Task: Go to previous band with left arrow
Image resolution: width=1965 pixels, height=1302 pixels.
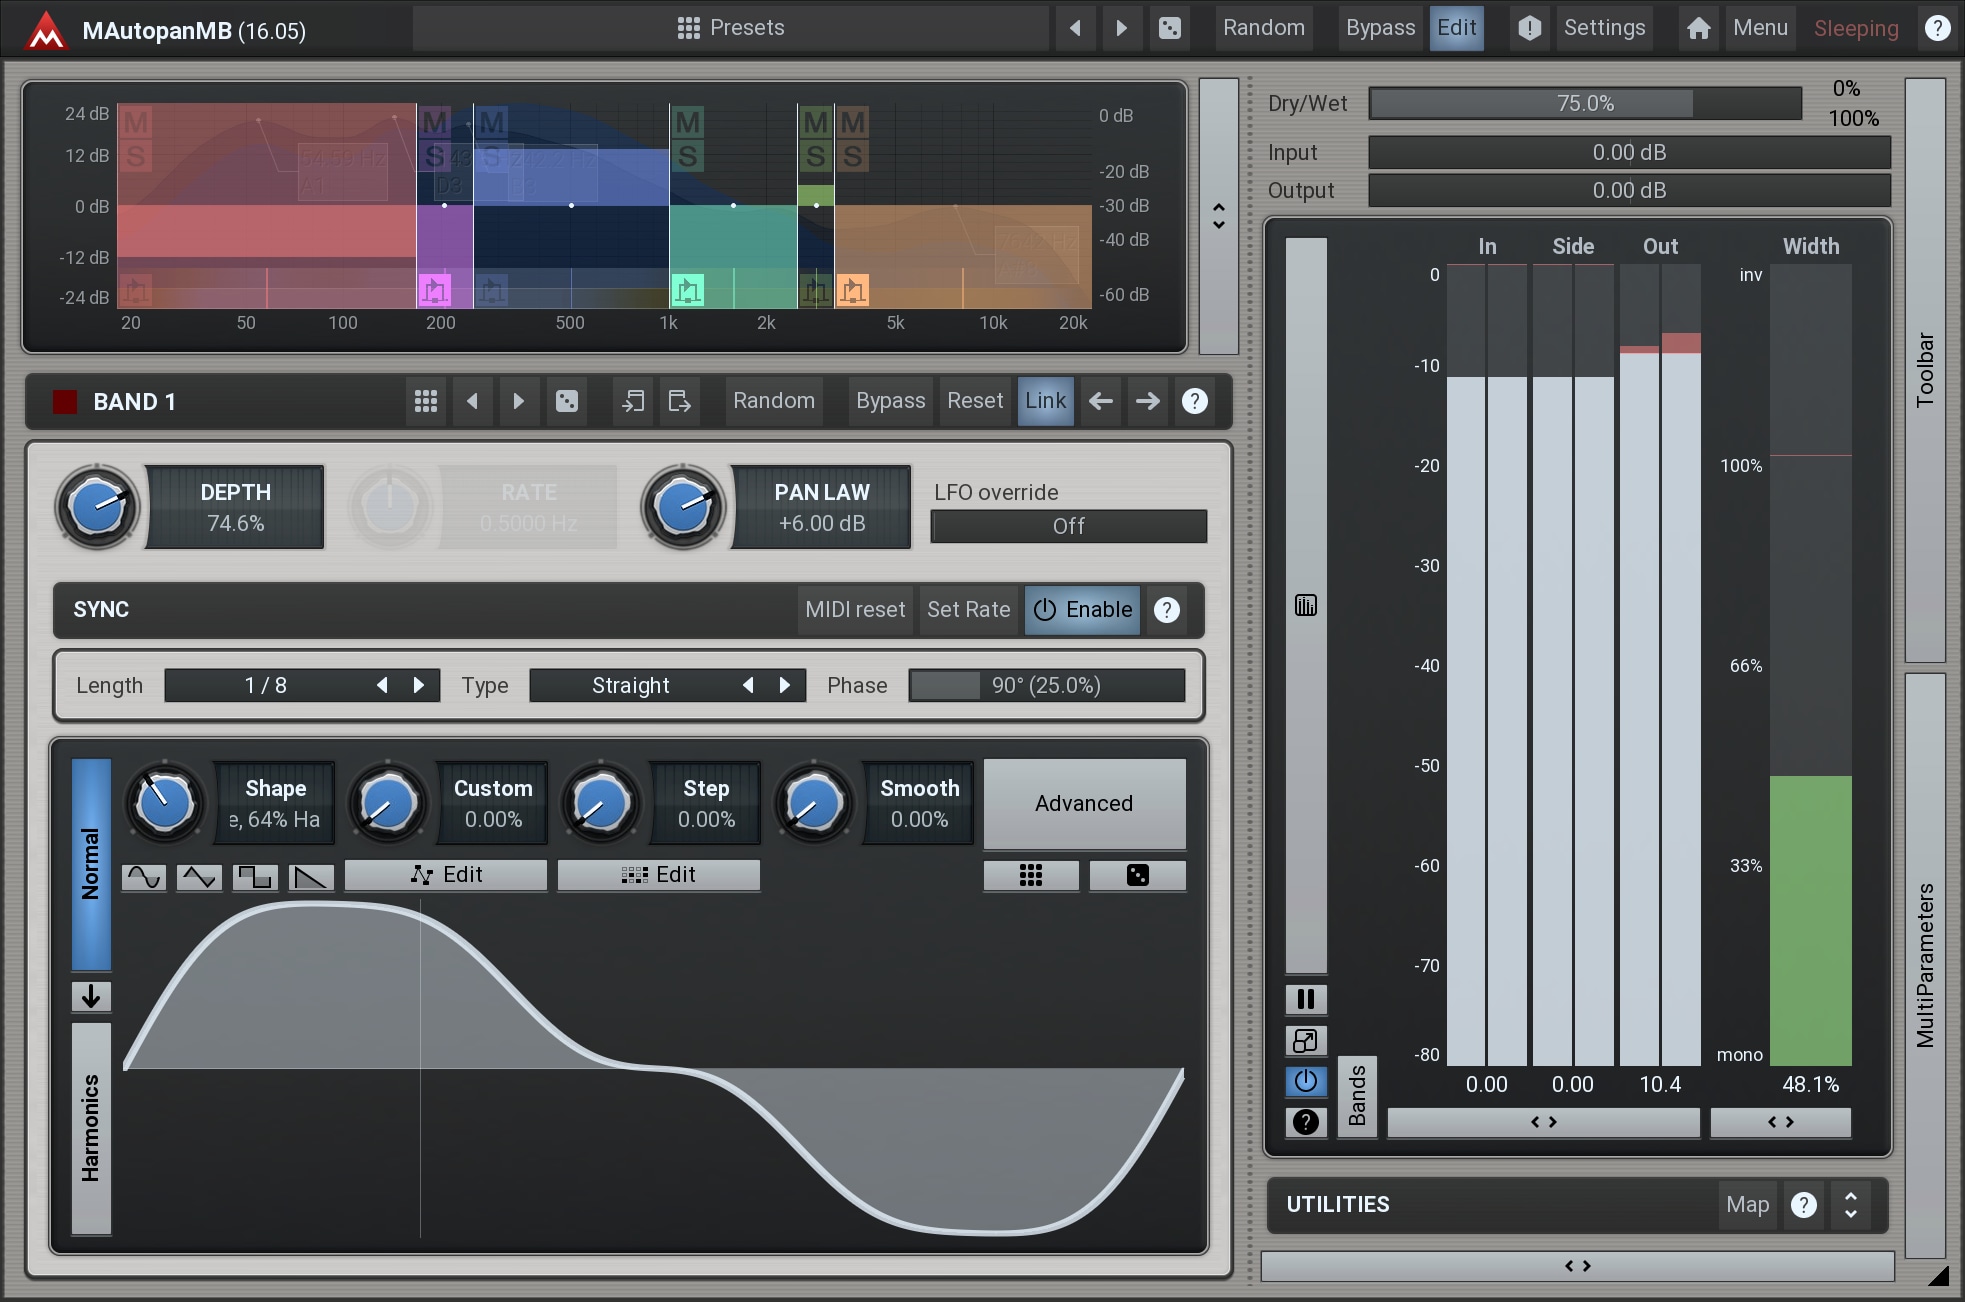Action: [1101, 401]
